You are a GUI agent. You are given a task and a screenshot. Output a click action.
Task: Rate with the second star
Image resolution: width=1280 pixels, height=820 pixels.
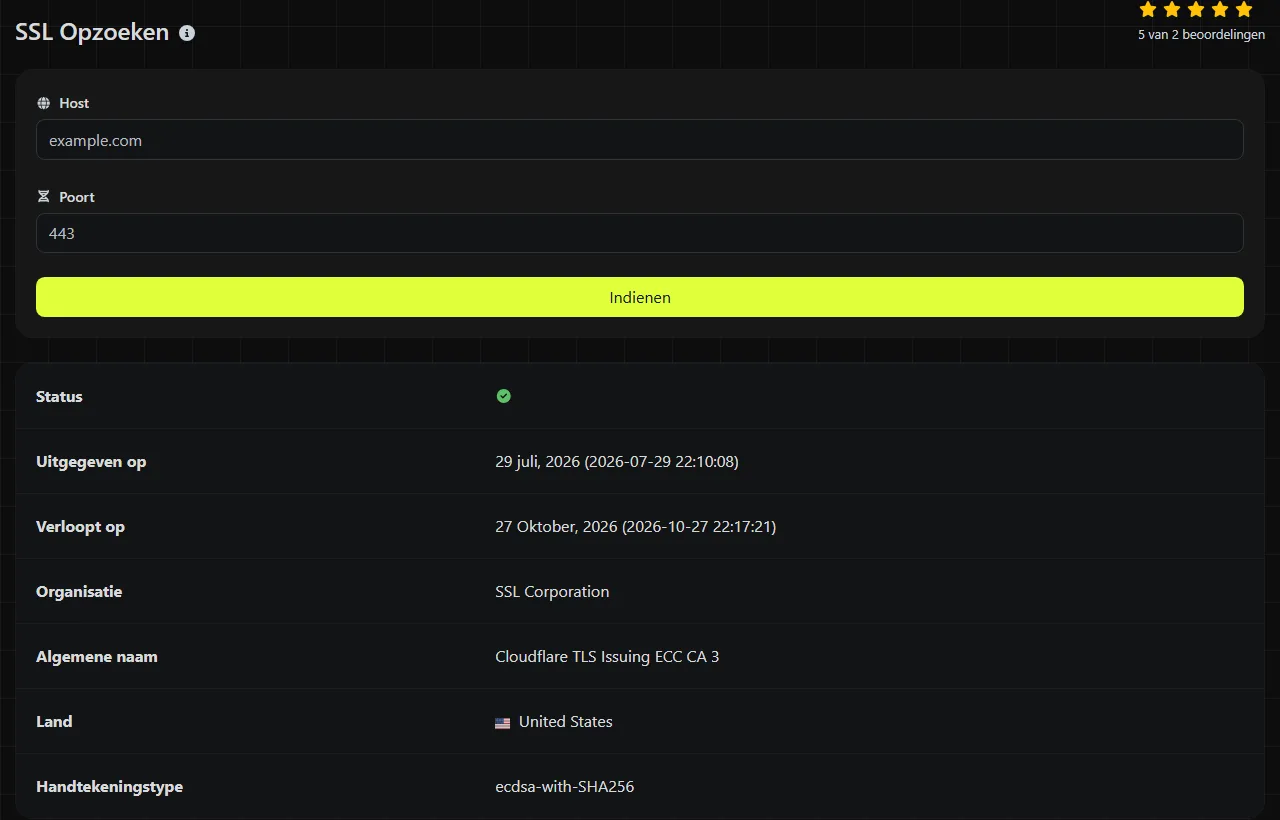[1172, 9]
